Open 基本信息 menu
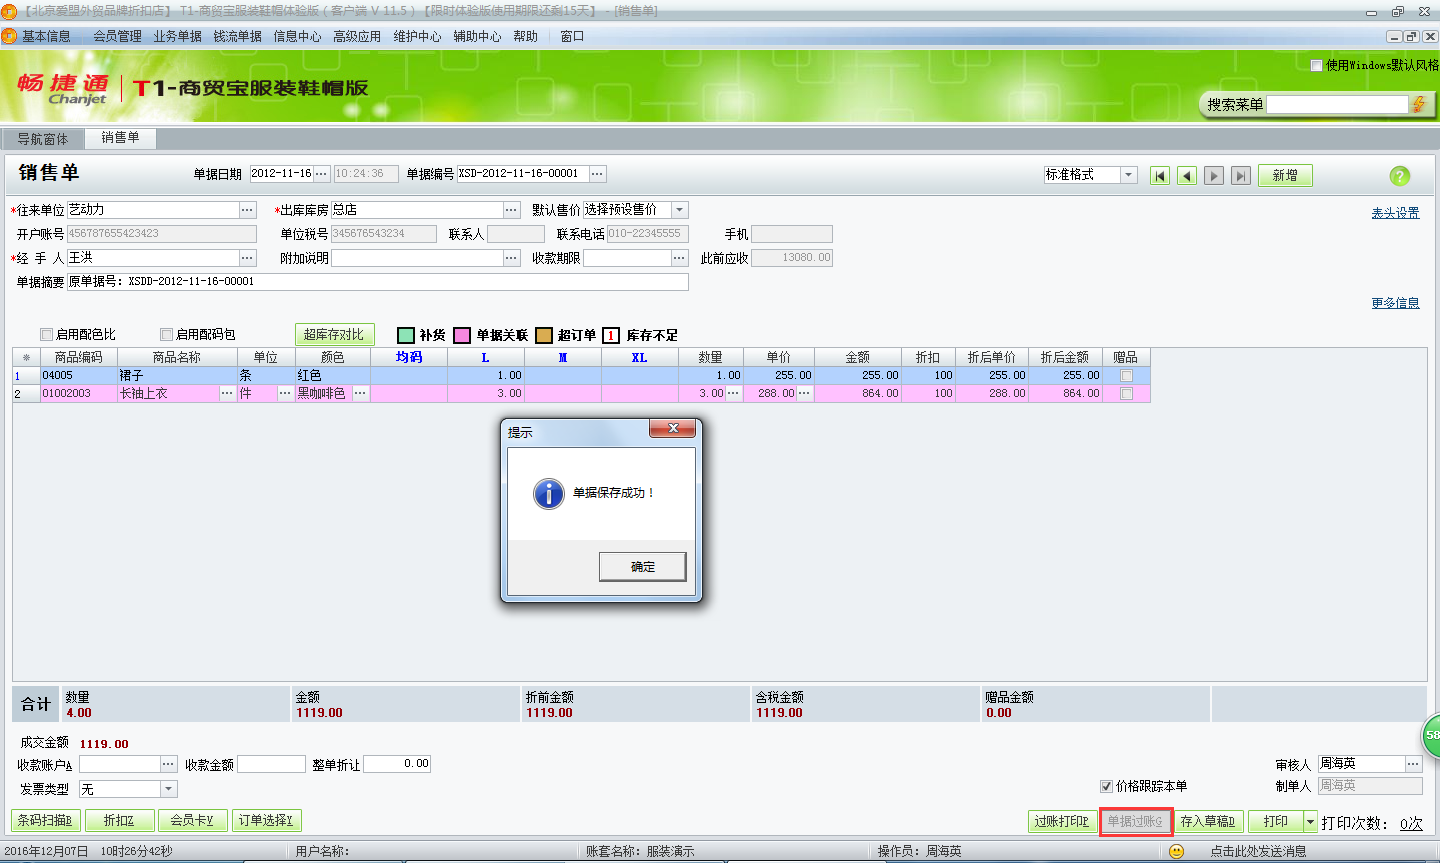This screenshot has width=1440, height=863. (46, 36)
